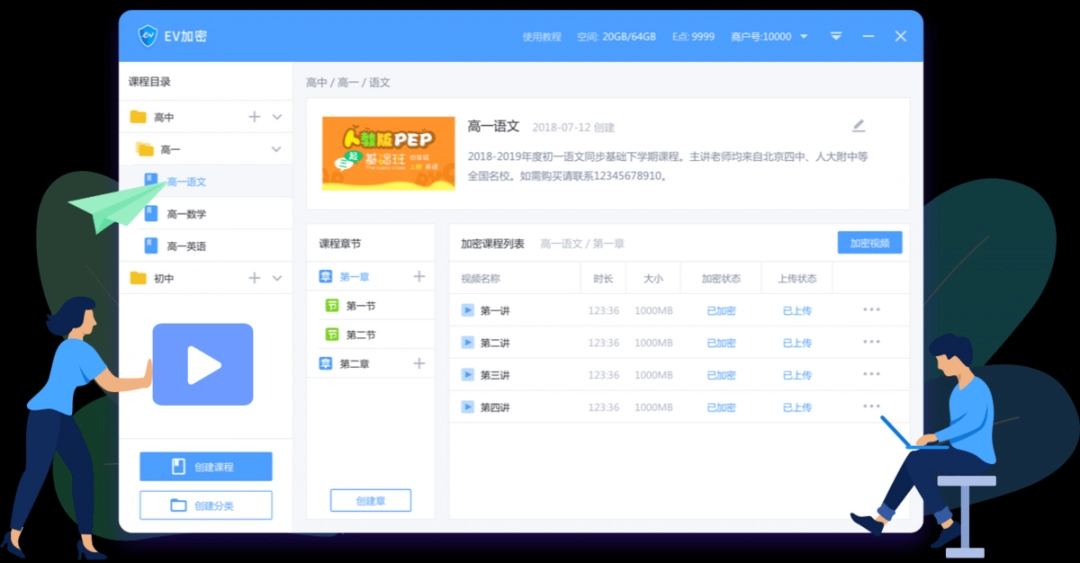
Task: Open the 使用教程 link
Action: [541, 36]
